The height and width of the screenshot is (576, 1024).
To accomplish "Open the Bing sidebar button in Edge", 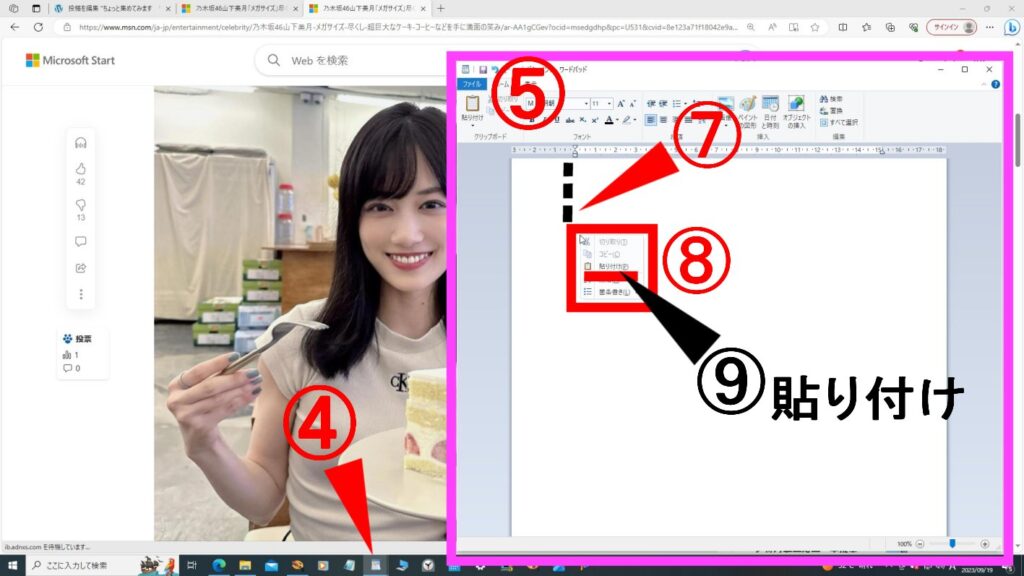I will pos(1012,27).
